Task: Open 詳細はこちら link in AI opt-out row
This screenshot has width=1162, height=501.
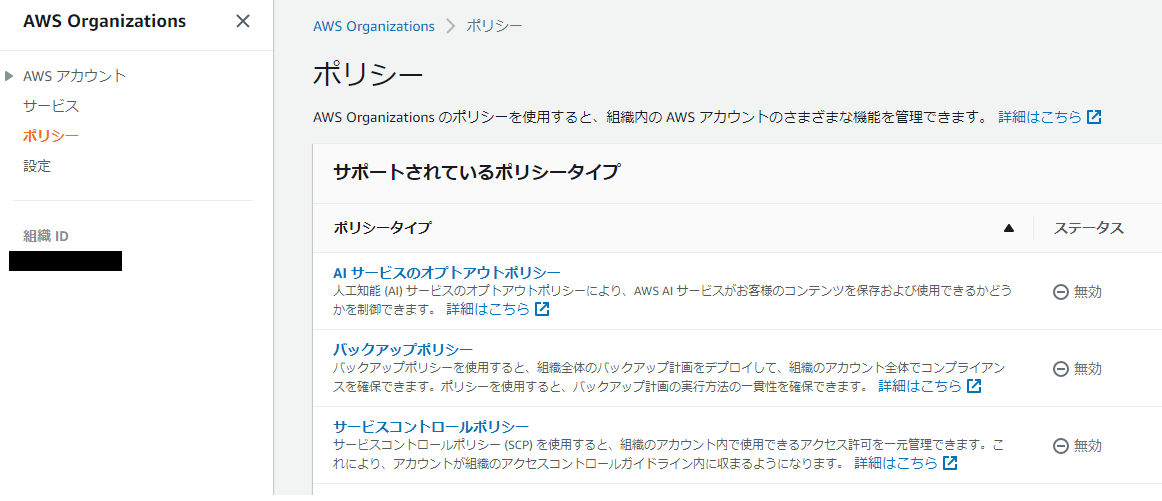Action: point(488,308)
